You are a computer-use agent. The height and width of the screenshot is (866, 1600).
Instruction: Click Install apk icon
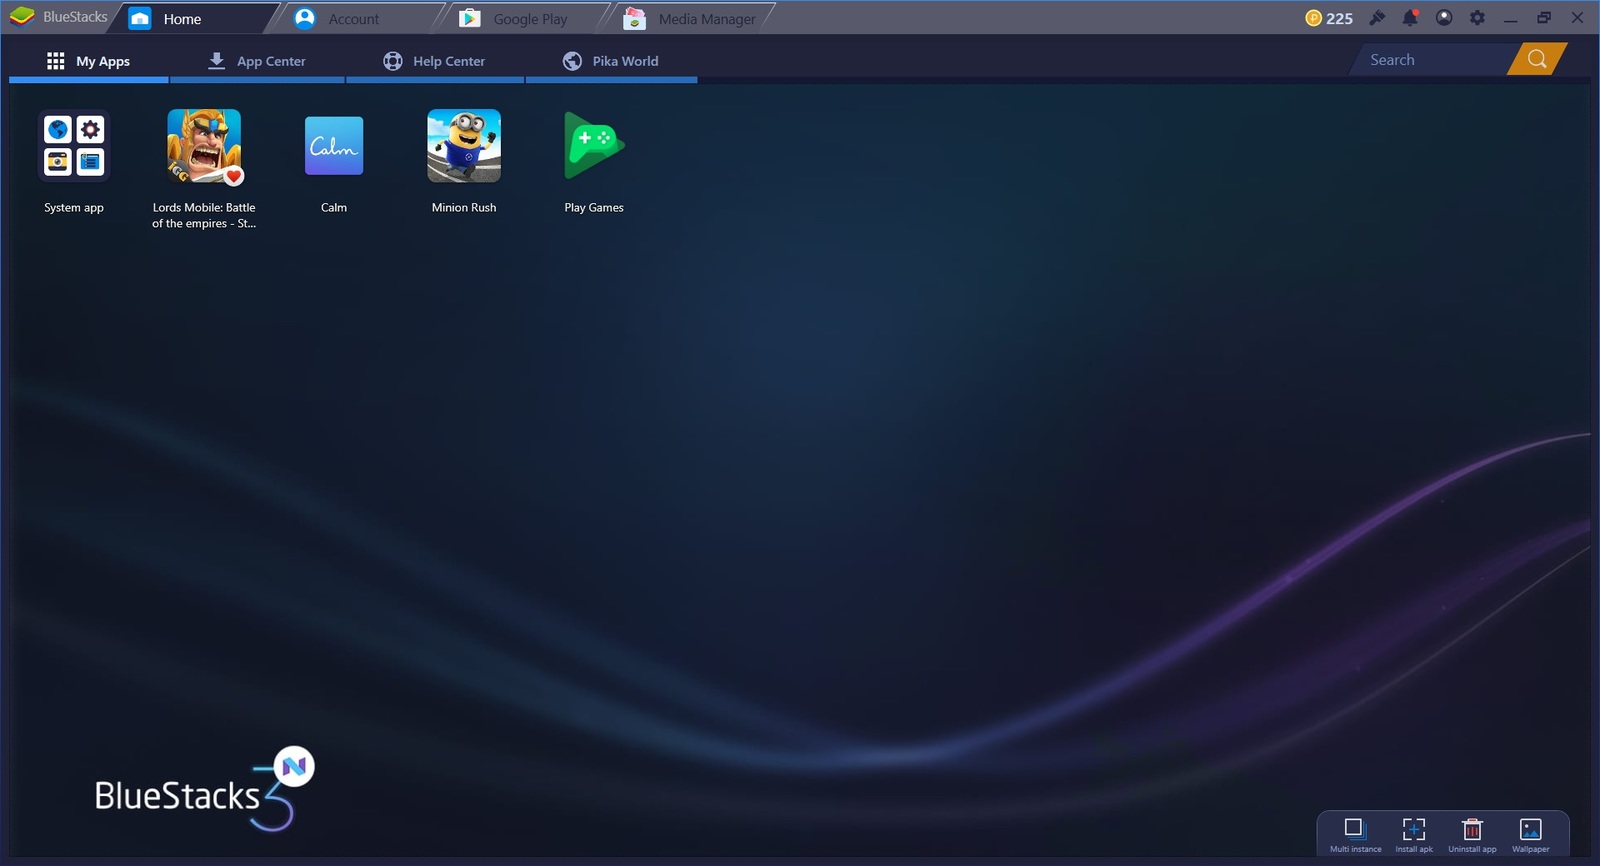pyautogui.click(x=1414, y=829)
